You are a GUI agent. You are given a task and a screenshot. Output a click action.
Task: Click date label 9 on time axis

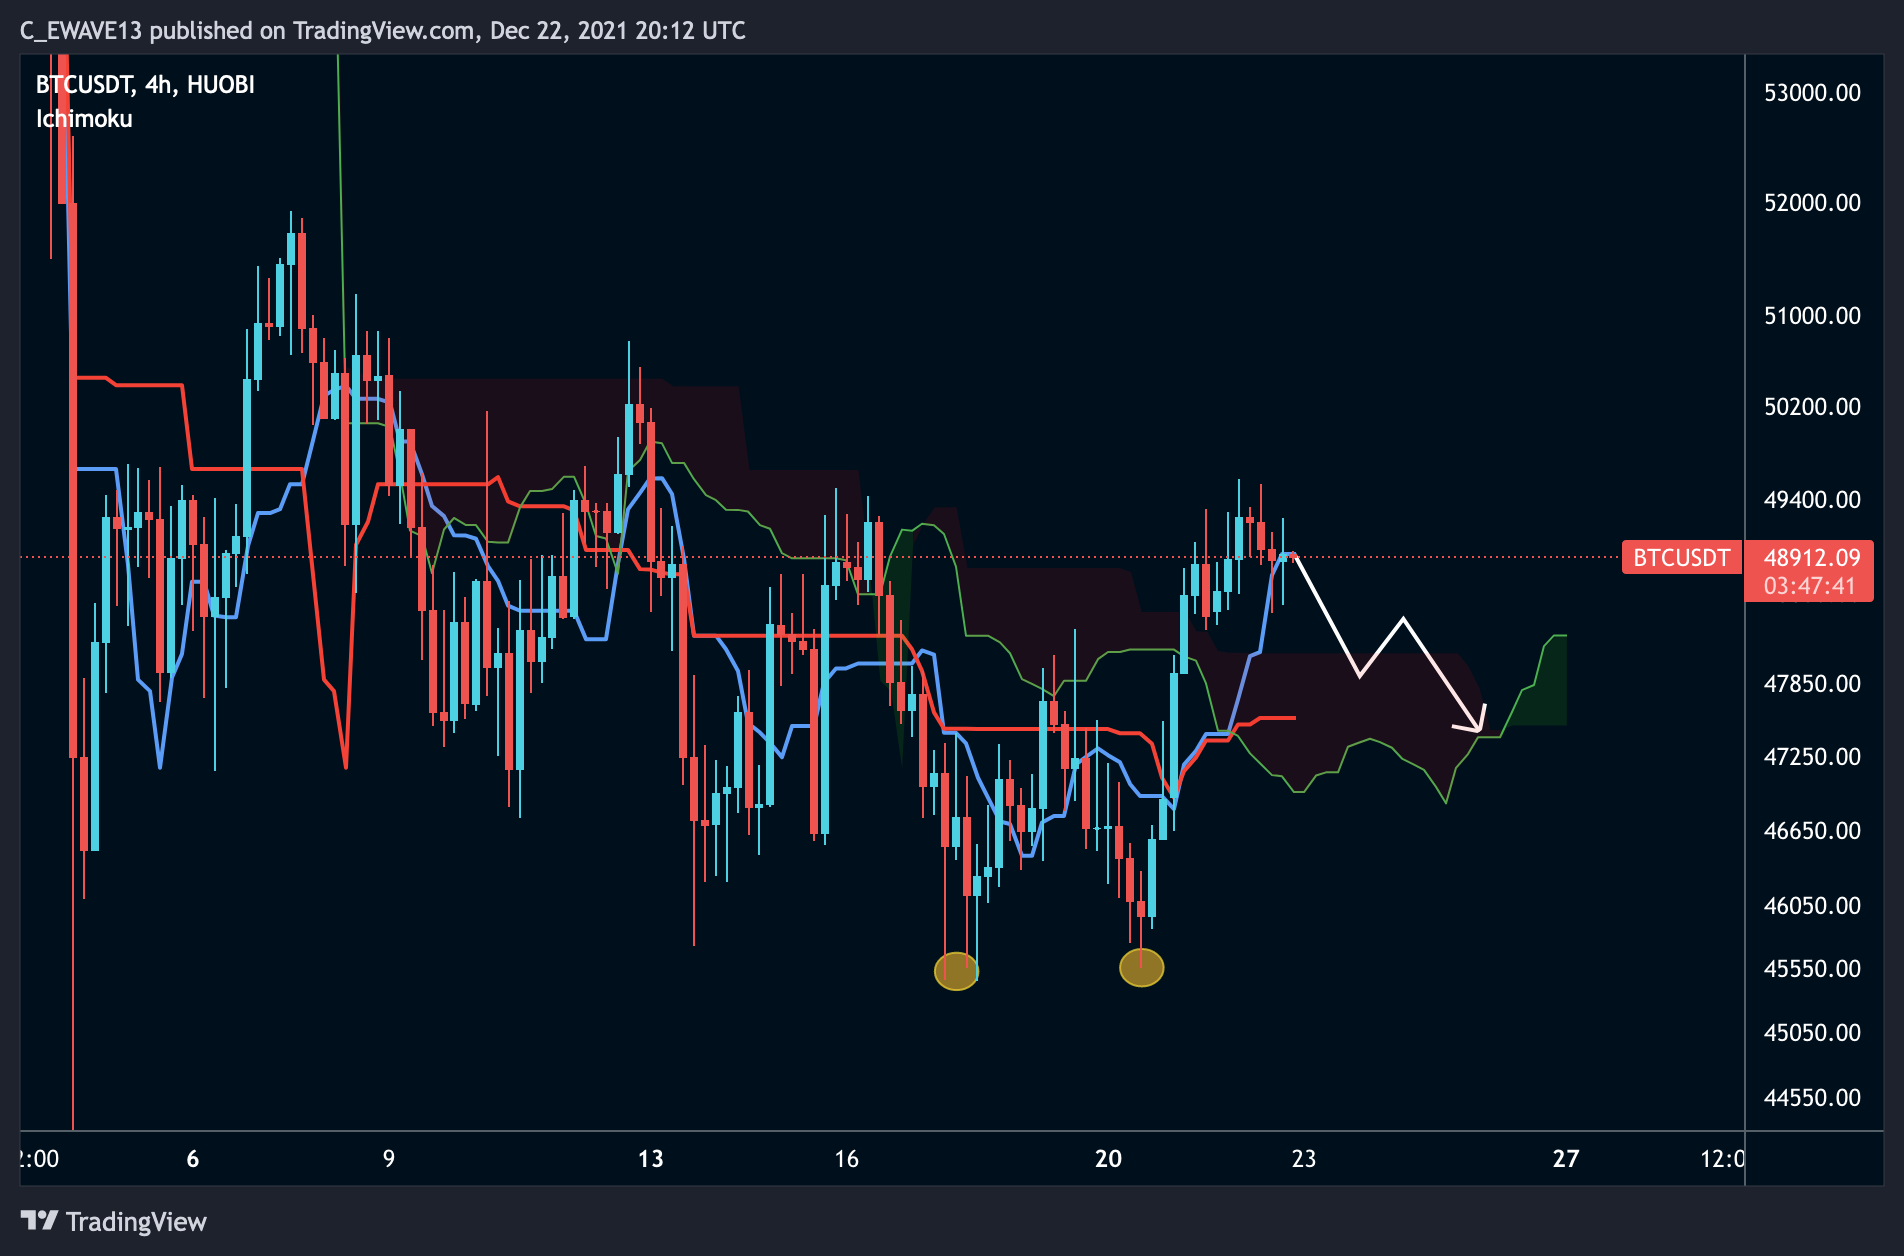click(x=389, y=1159)
